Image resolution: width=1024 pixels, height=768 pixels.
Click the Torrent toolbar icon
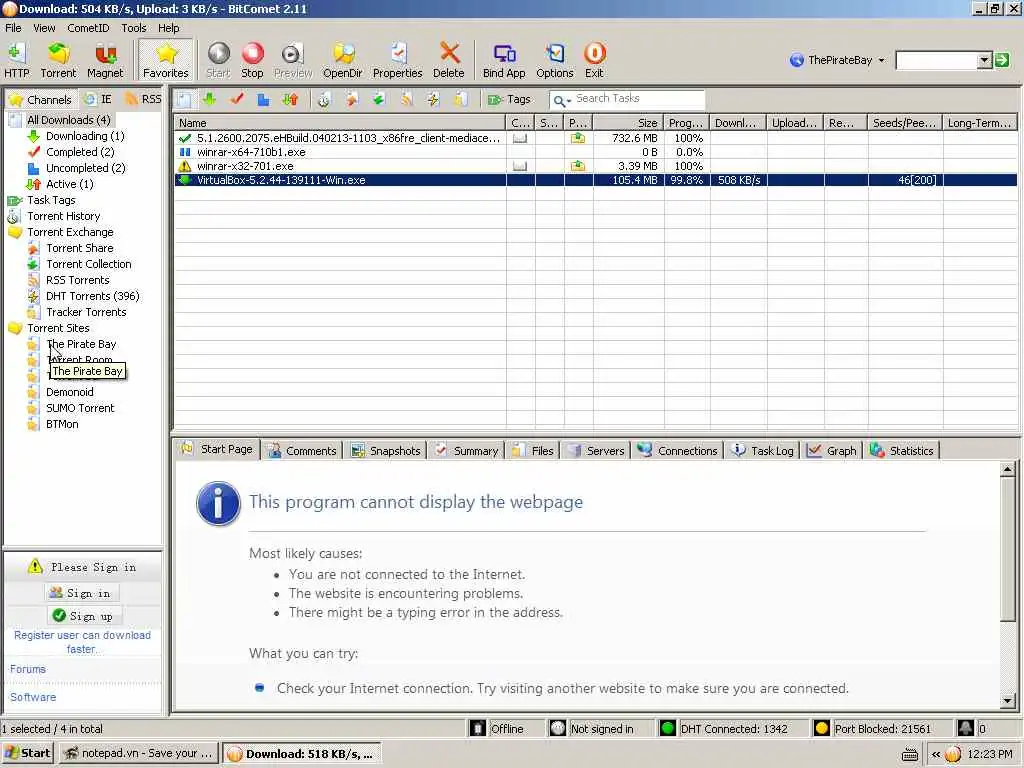(x=58, y=60)
